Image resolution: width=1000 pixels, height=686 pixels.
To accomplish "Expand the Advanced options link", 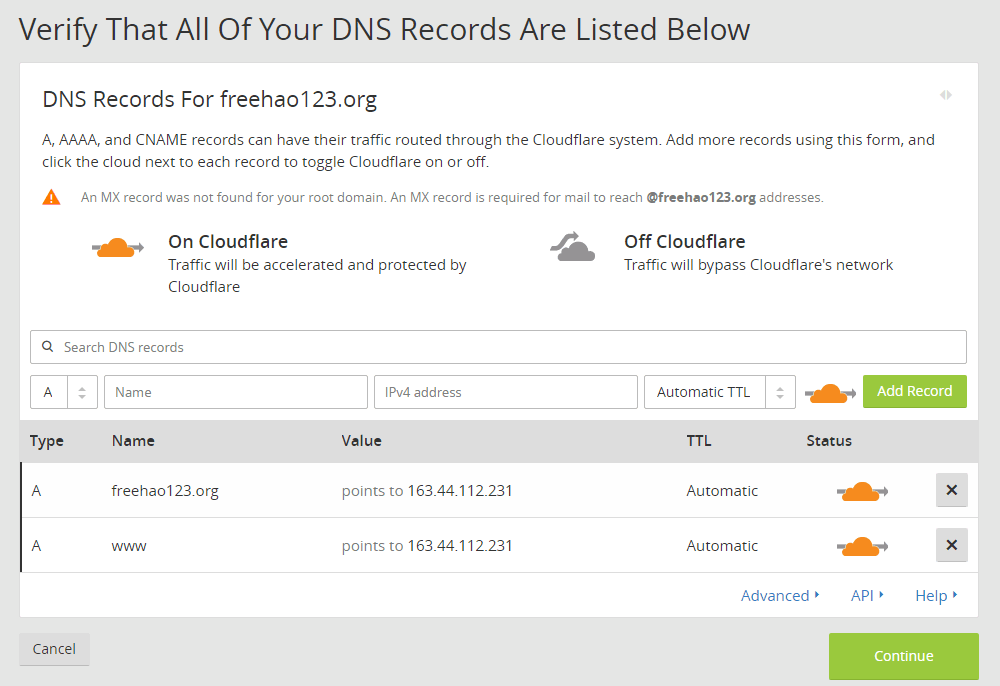I will (780, 595).
